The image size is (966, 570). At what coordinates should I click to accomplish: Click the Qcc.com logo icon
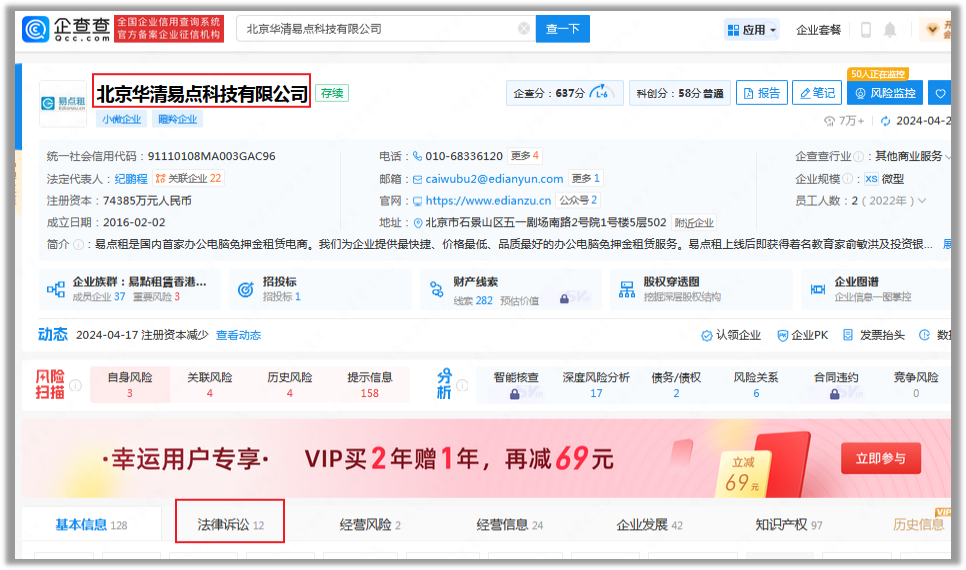click(x=35, y=29)
